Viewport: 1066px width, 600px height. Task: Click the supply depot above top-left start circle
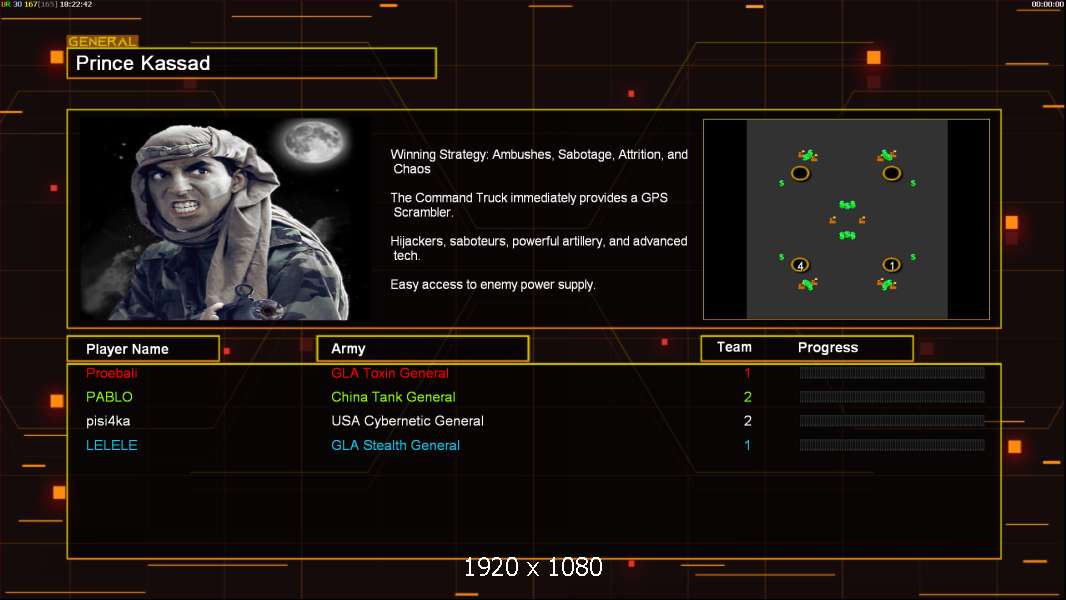[x=808, y=156]
